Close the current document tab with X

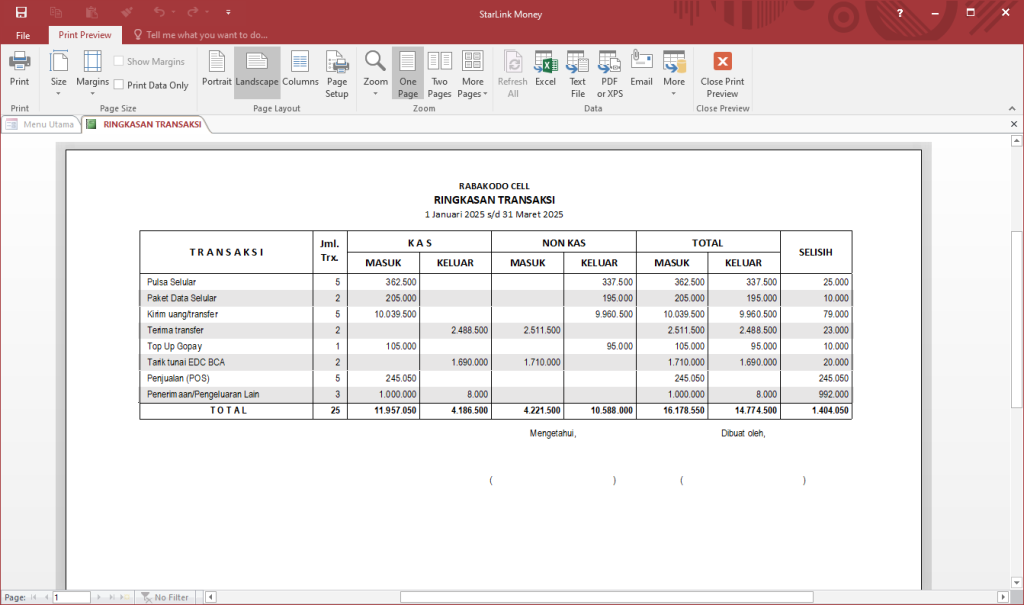1014,124
